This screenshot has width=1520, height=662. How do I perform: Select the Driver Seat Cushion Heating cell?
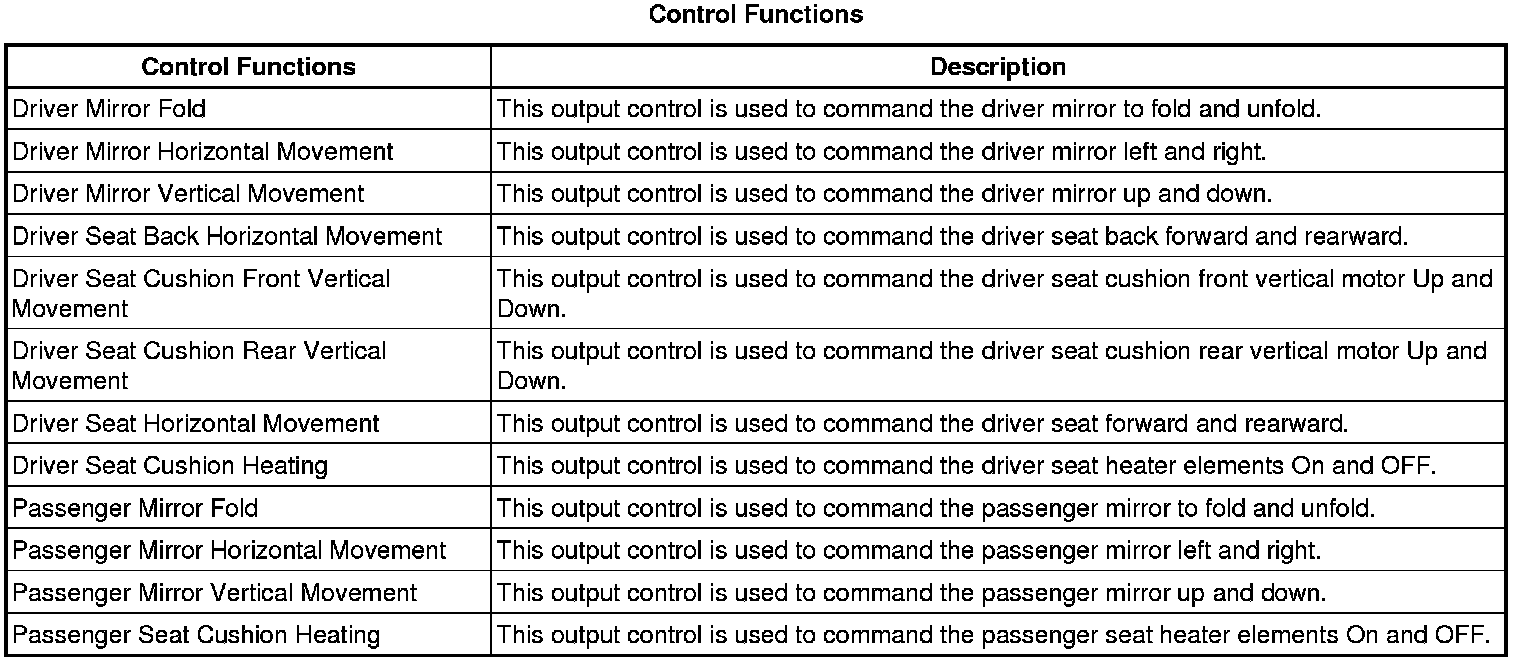coord(170,465)
